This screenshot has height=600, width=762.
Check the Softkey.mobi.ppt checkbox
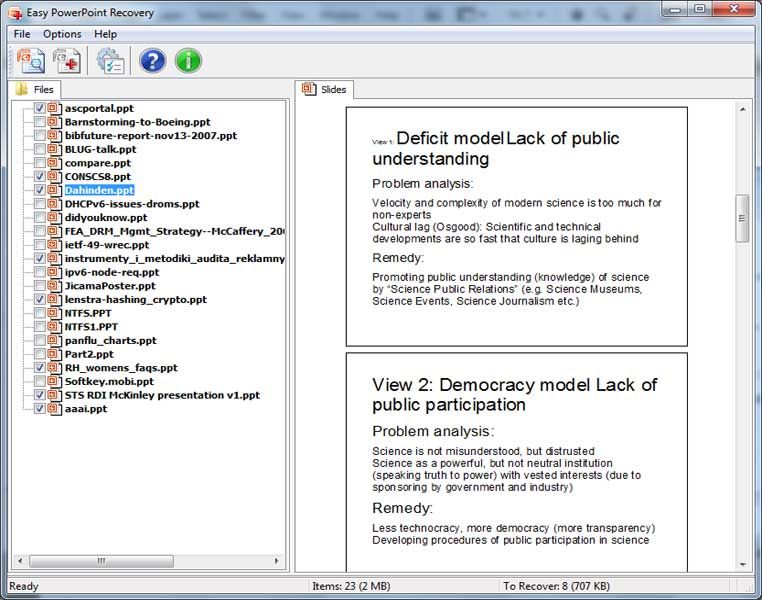tap(40, 381)
